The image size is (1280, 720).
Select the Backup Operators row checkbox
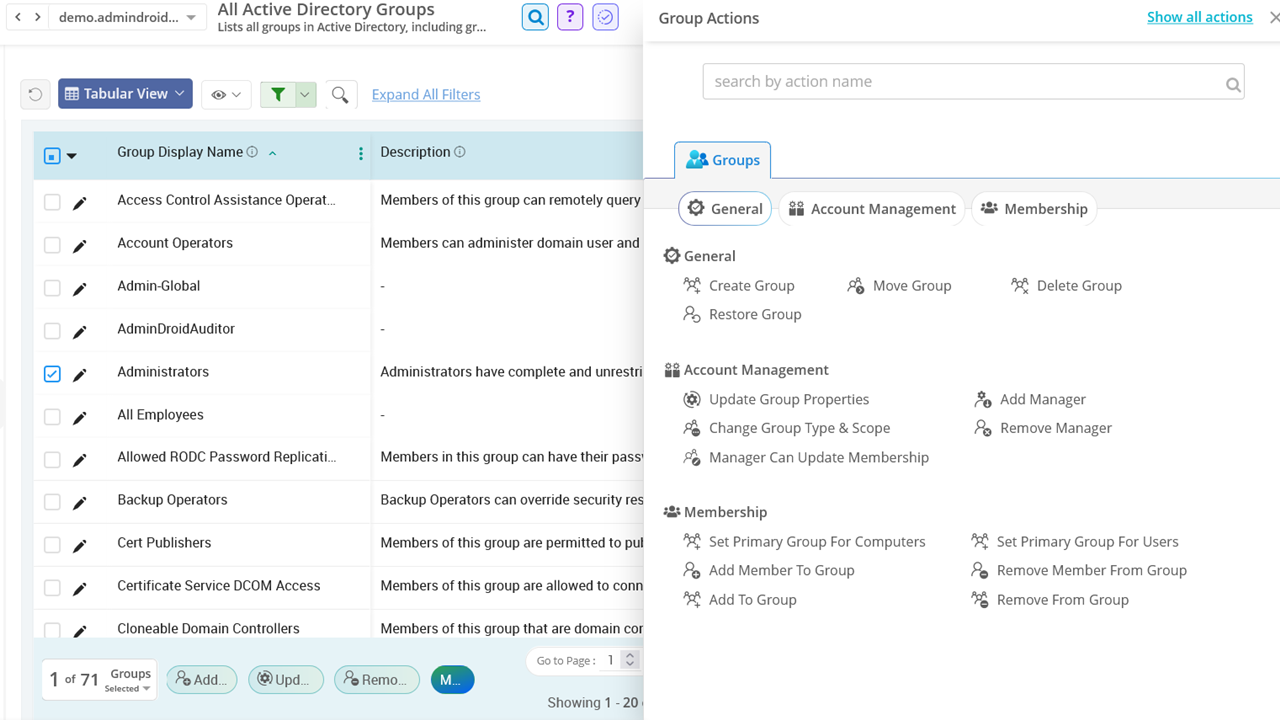(x=52, y=500)
